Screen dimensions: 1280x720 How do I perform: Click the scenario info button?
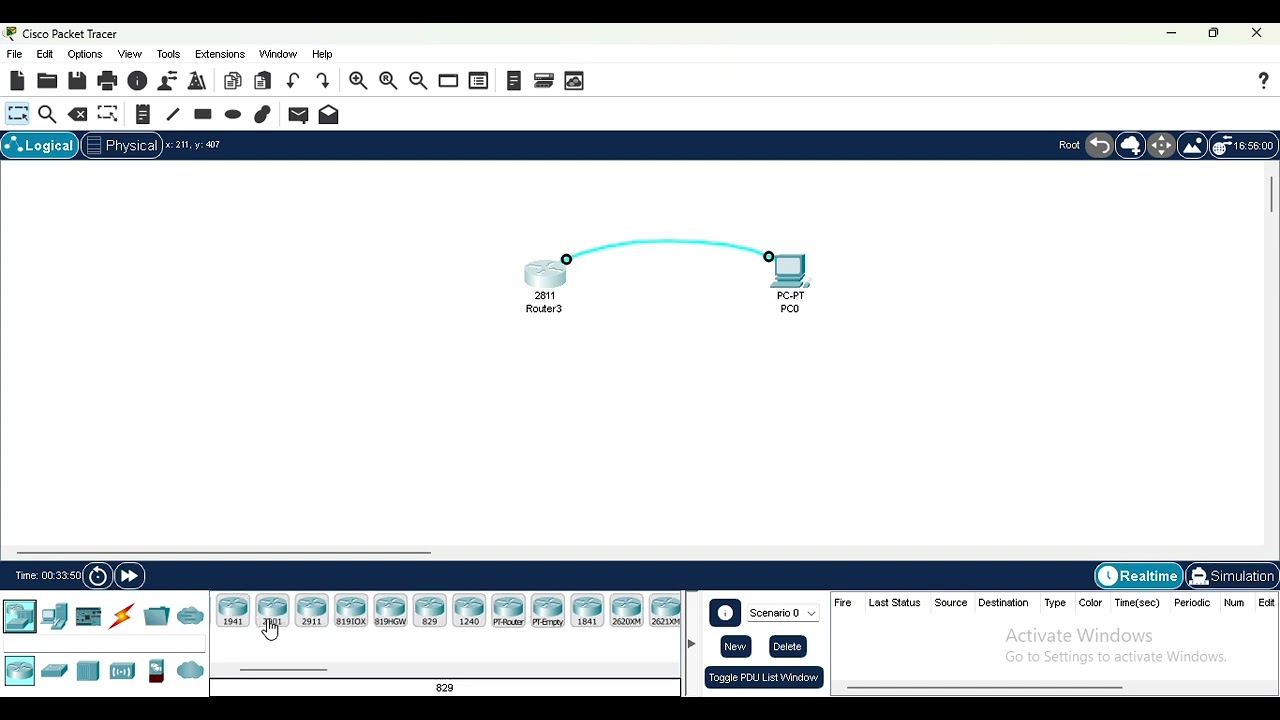(725, 613)
